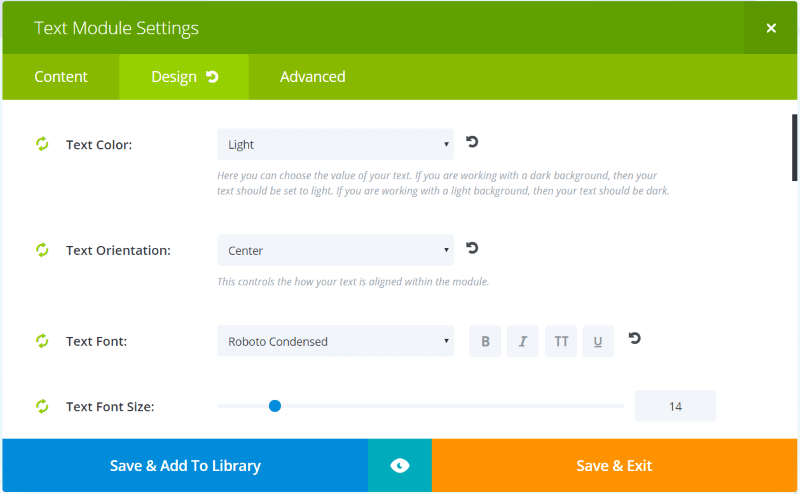Click Save & Add To Library

185,465
